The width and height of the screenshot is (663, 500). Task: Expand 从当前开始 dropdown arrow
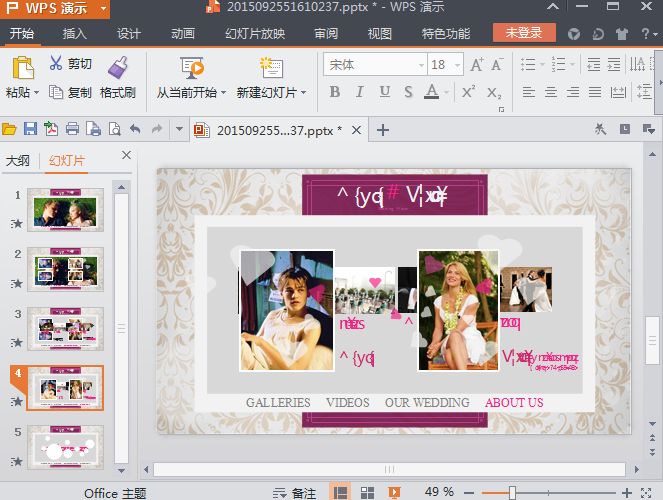tap(223, 92)
